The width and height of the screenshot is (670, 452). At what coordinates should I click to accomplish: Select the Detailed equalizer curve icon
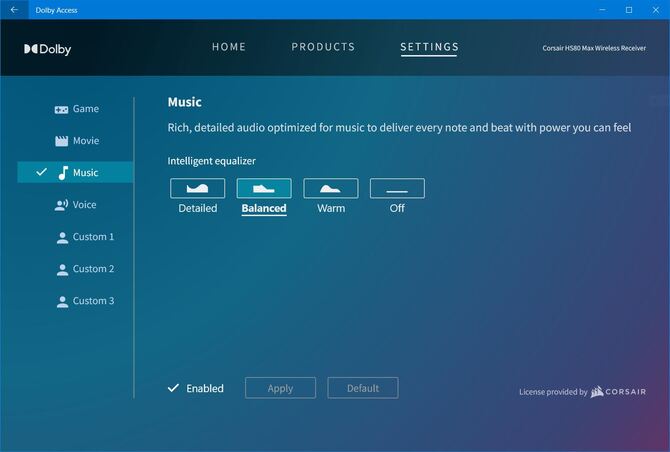(197, 188)
